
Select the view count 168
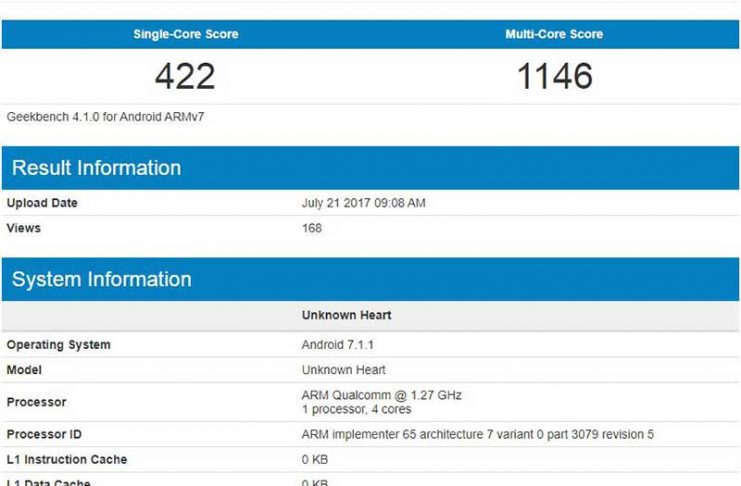[312, 228]
